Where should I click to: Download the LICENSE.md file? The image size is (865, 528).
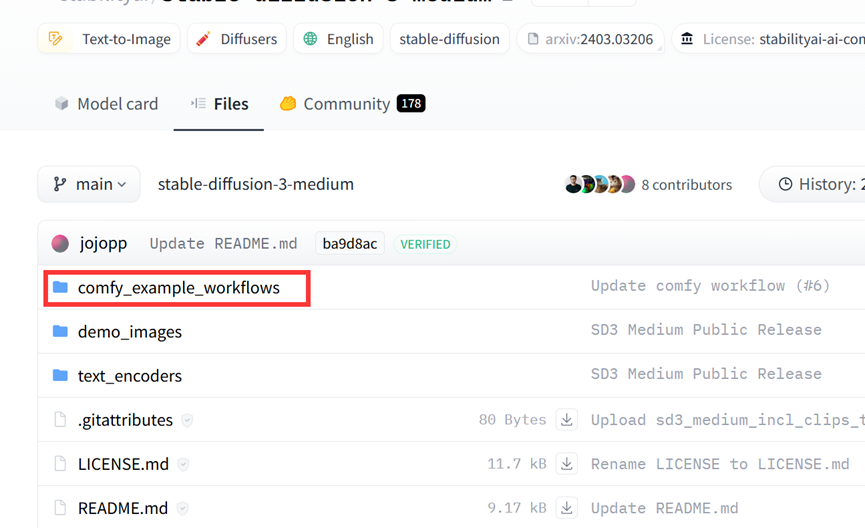point(567,464)
